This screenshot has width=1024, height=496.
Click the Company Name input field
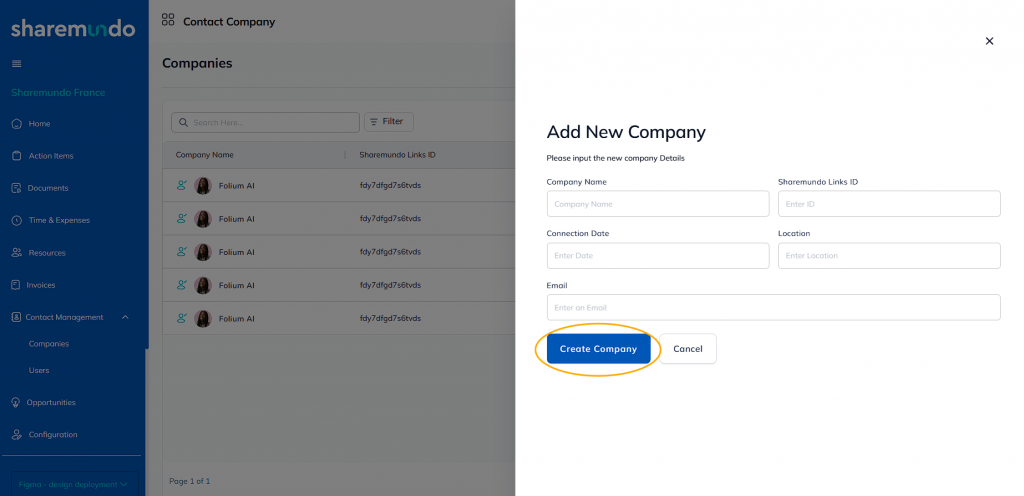click(657, 204)
